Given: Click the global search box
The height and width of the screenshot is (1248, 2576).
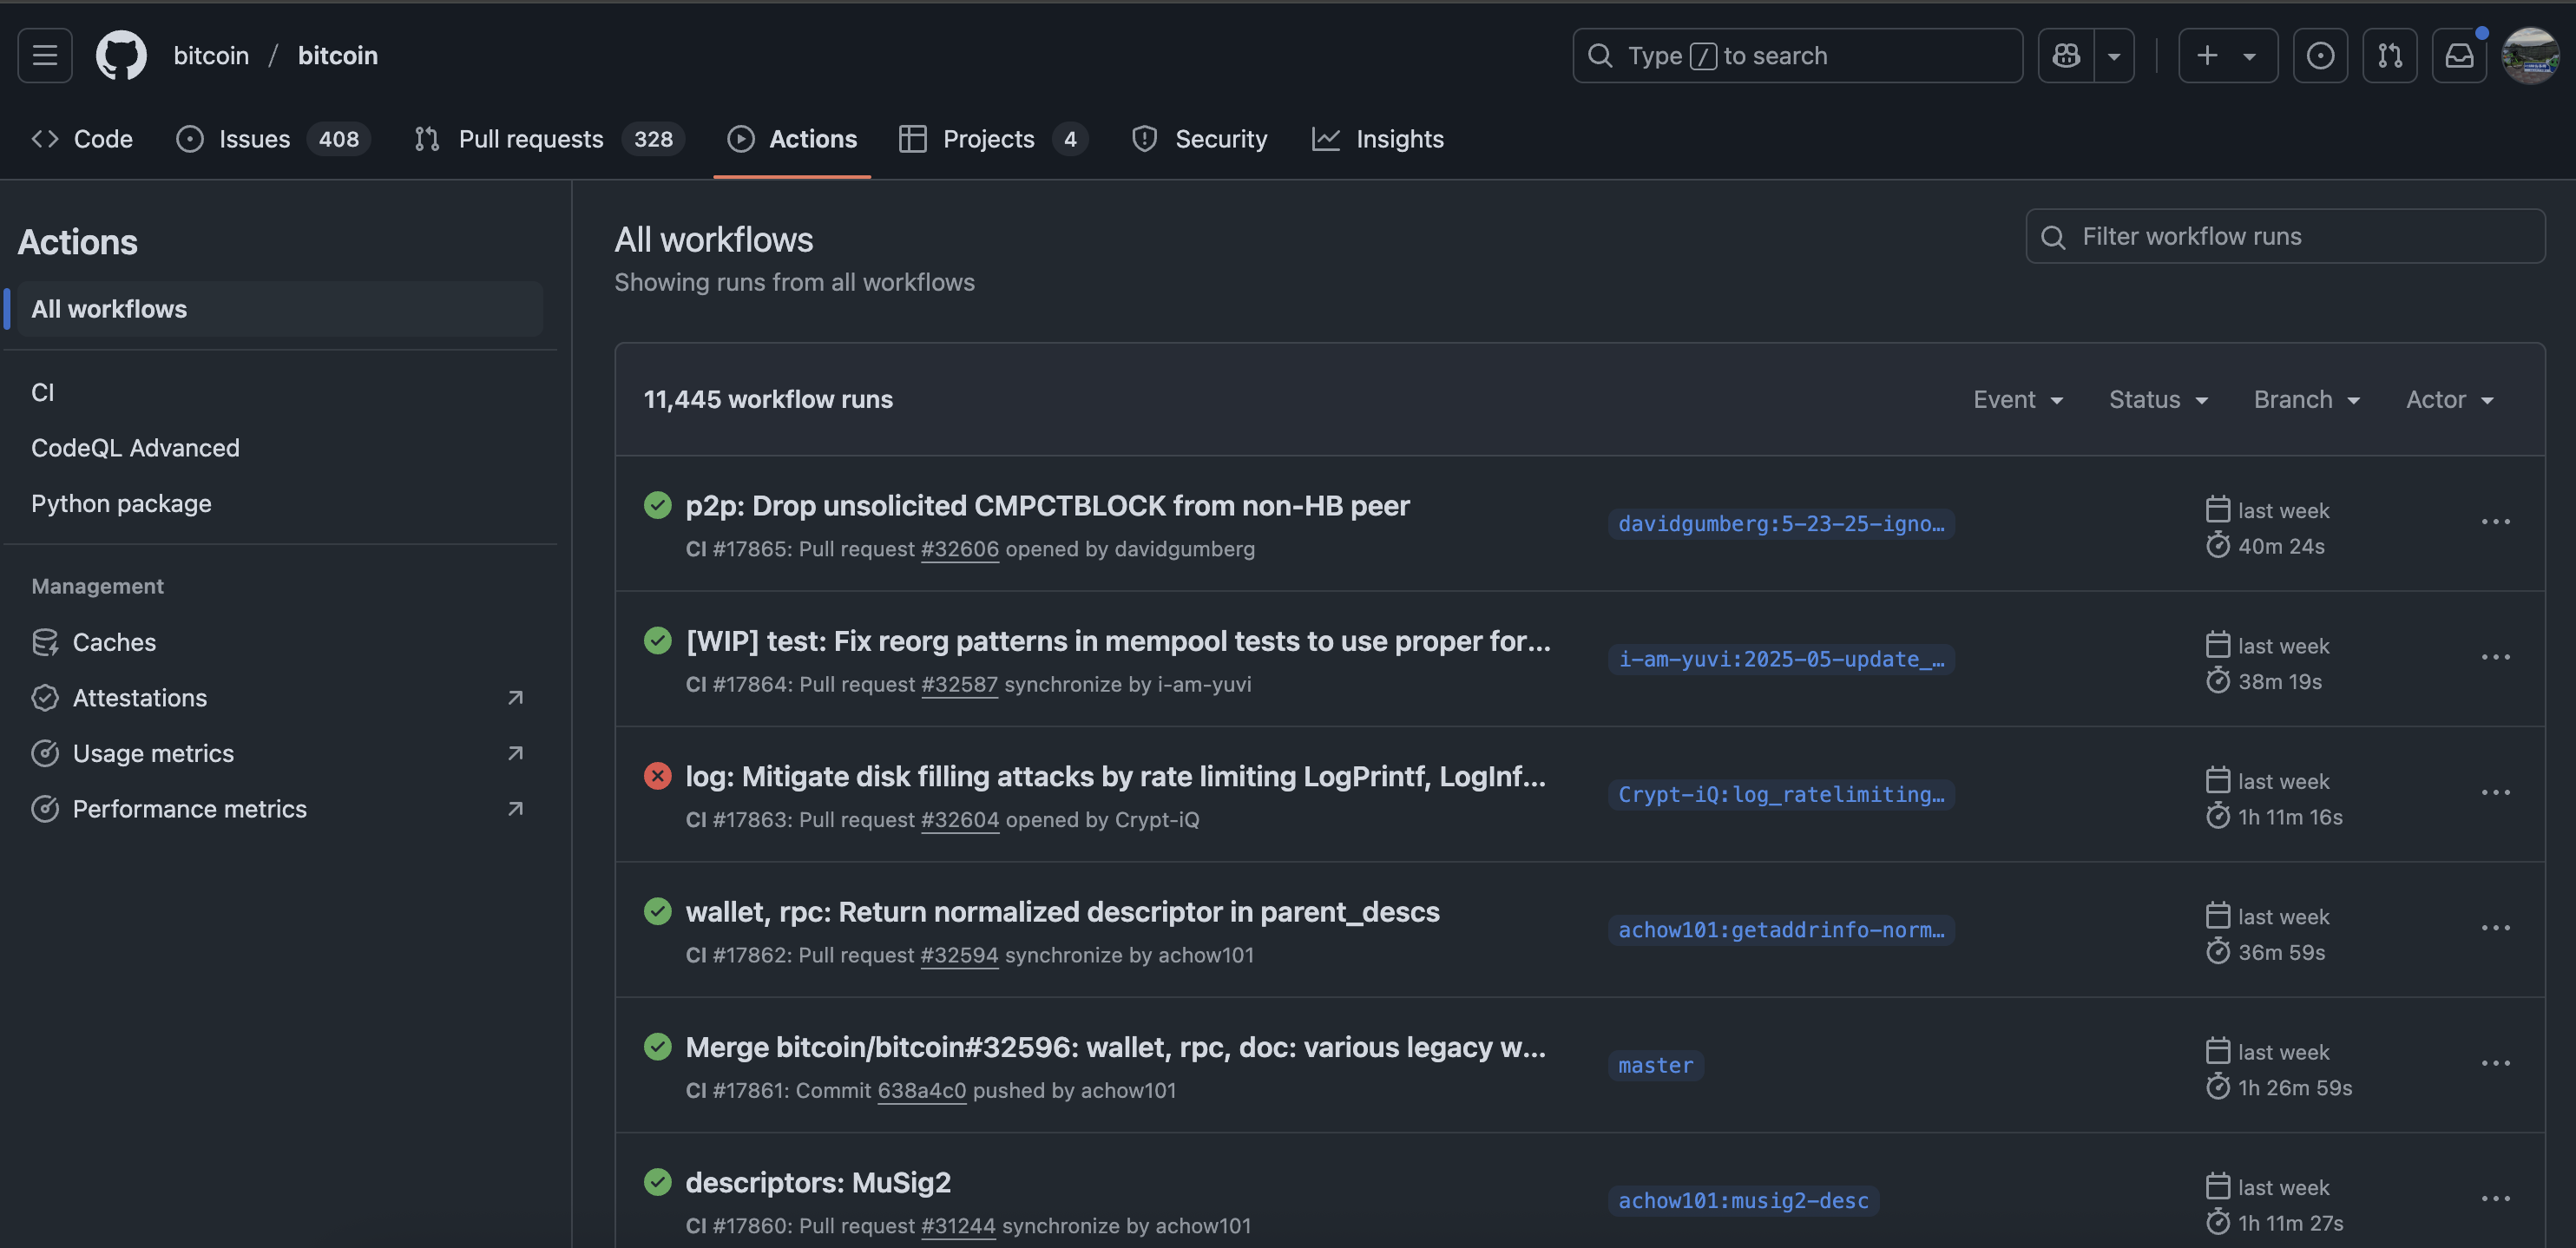Looking at the screenshot, I should pyautogui.click(x=1797, y=55).
